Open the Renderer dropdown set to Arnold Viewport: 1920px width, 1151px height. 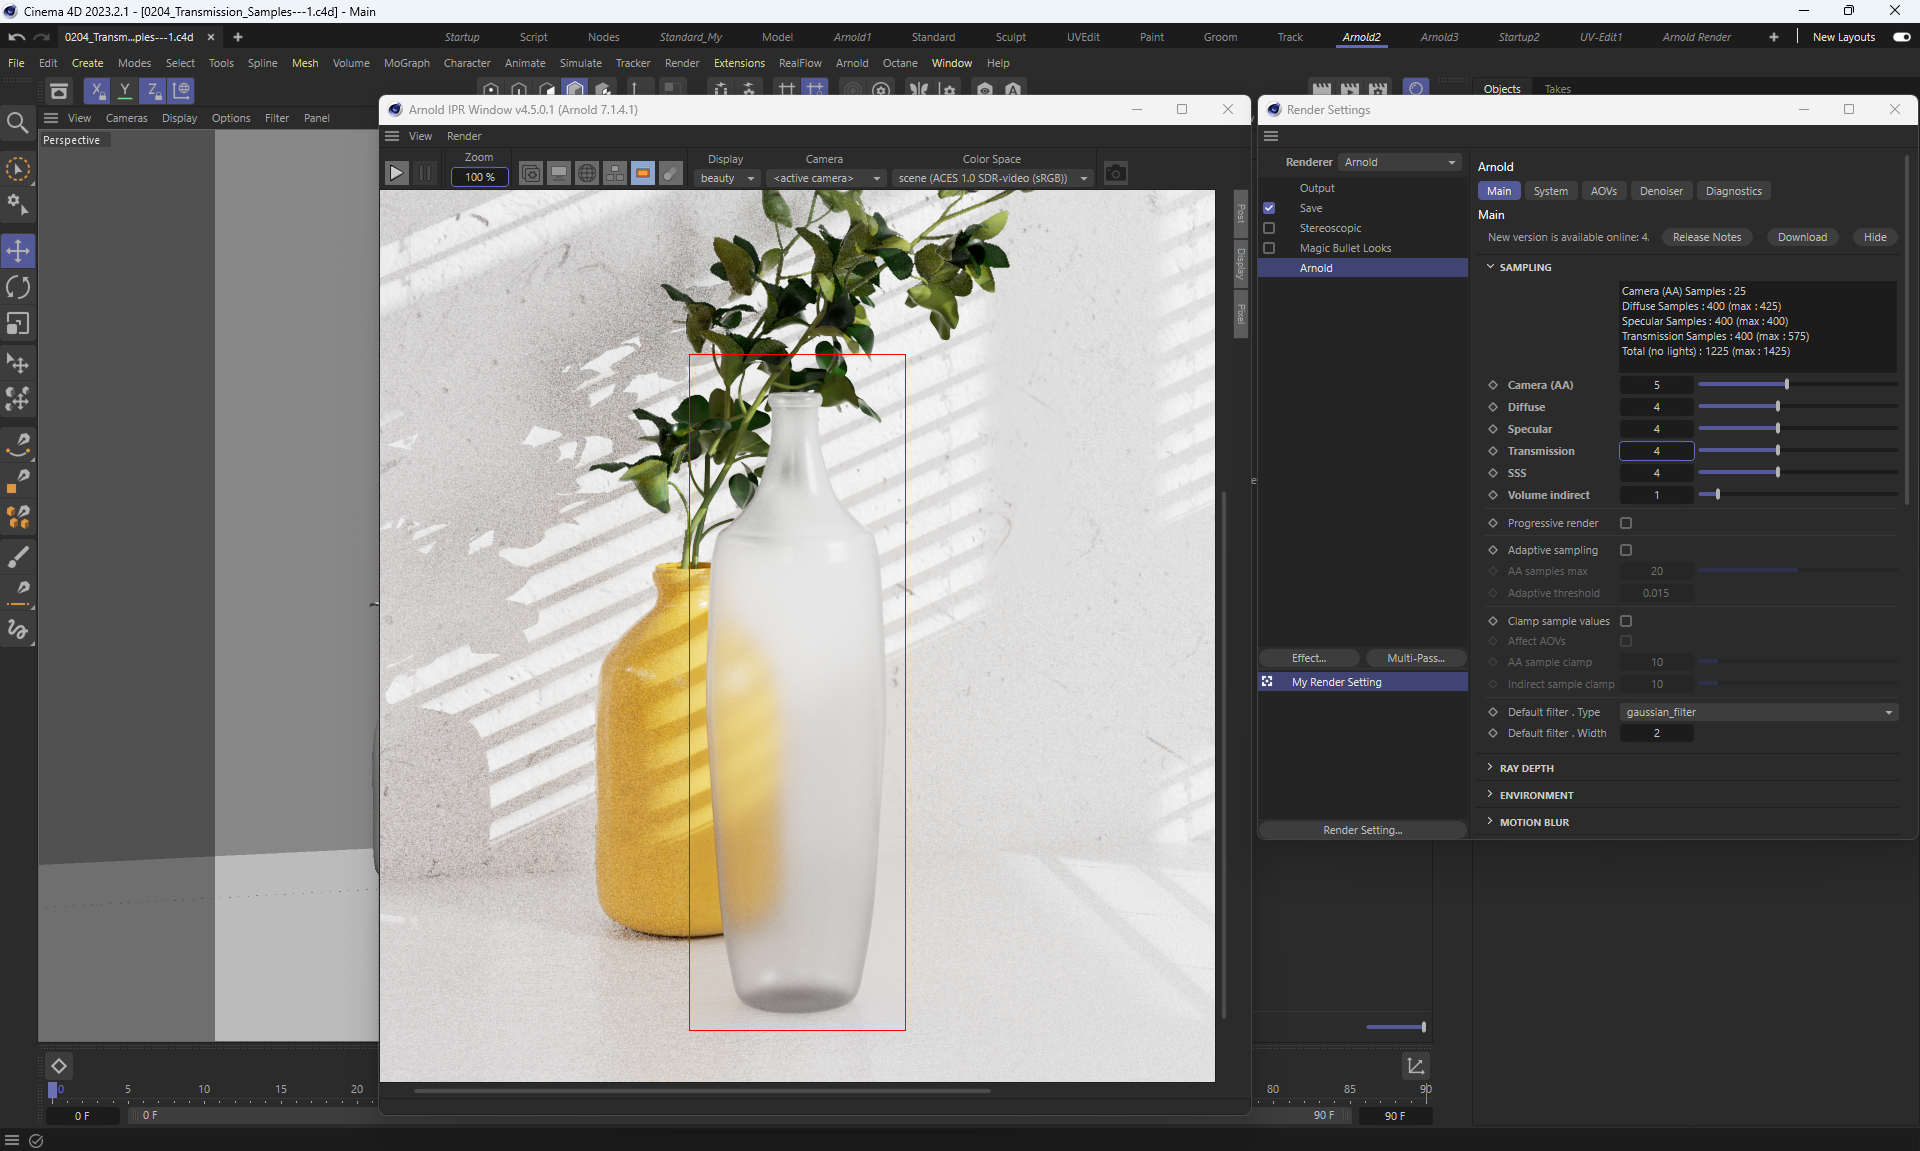coord(1399,162)
